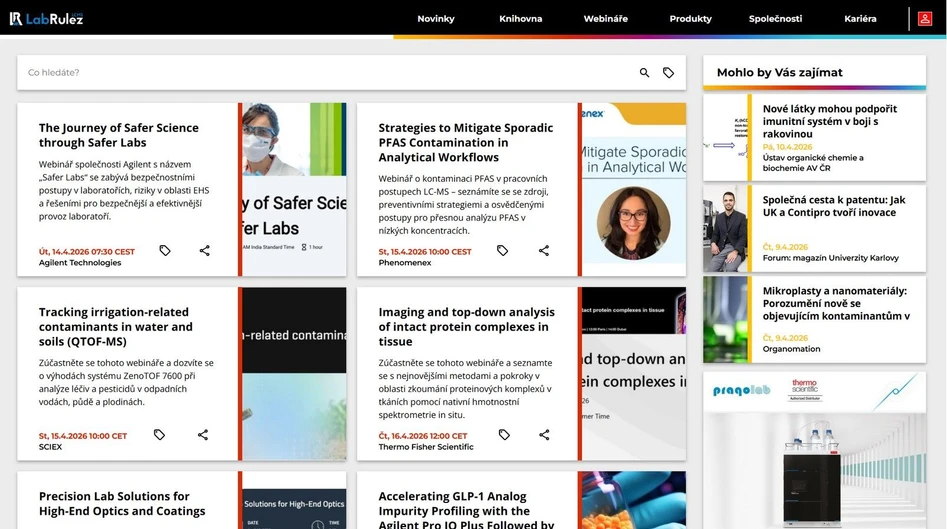Click Precision Lab Solutions thumbnail
Image resolution: width=947 pixels, height=529 pixels.
pos(294,500)
